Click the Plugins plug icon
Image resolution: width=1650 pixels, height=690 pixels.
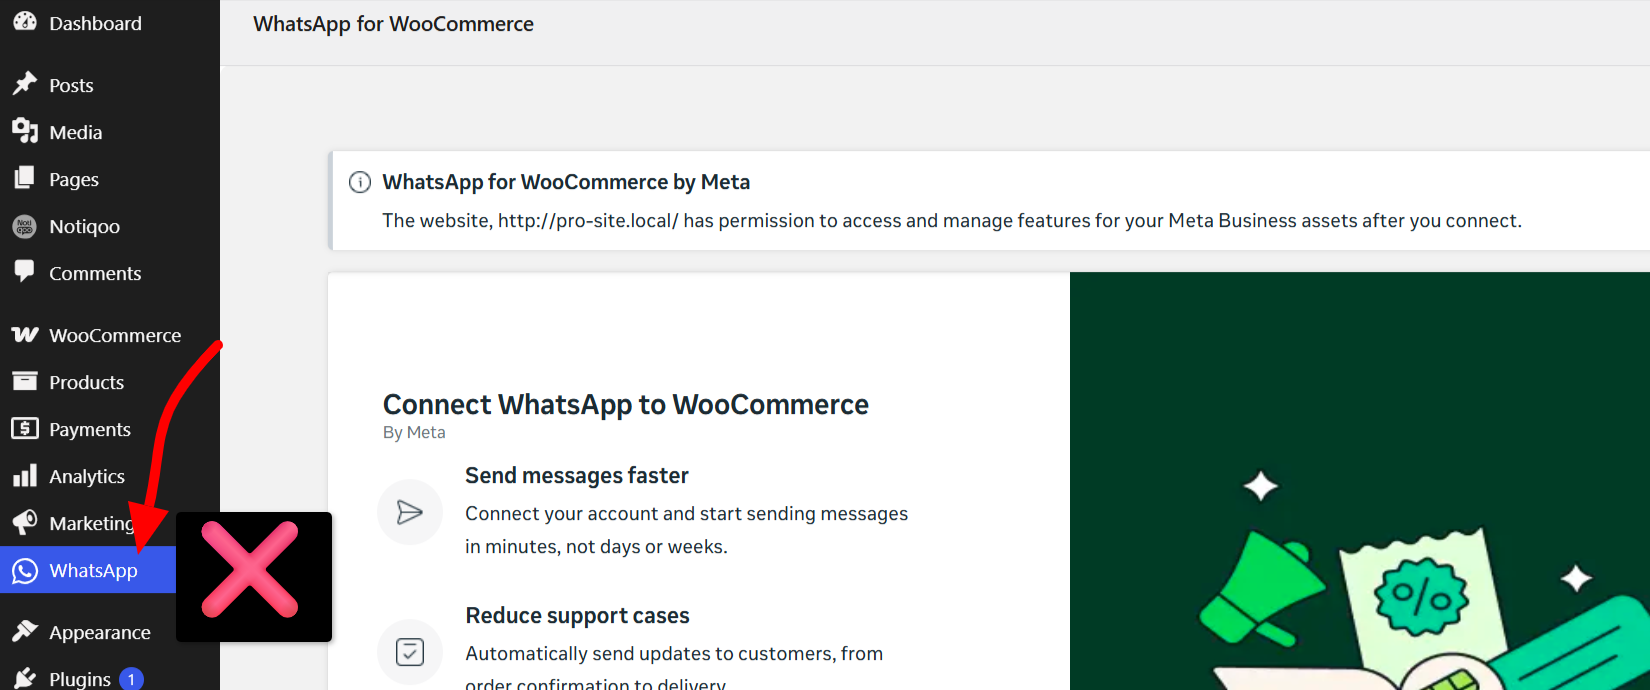[25, 678]
